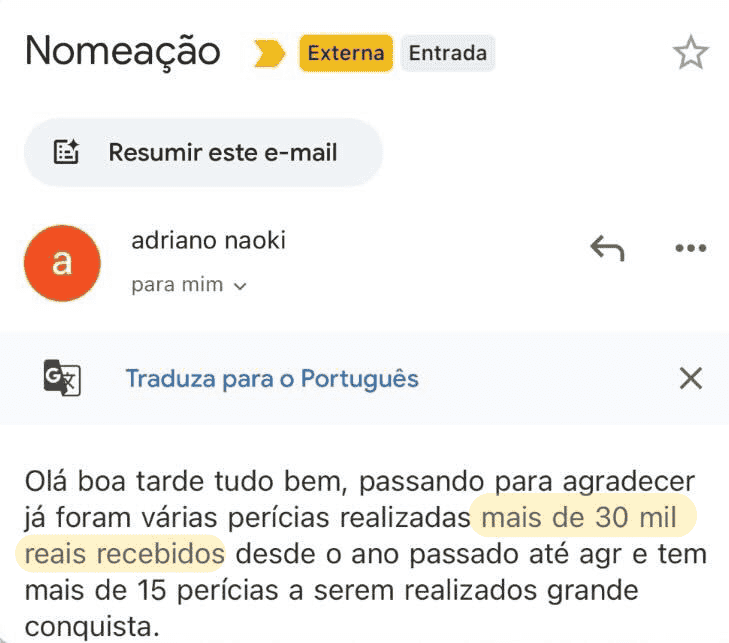Viewport: 729px width, 643px height.
Task: Click the sender name adriano naoki
Action: click(208, 240)
